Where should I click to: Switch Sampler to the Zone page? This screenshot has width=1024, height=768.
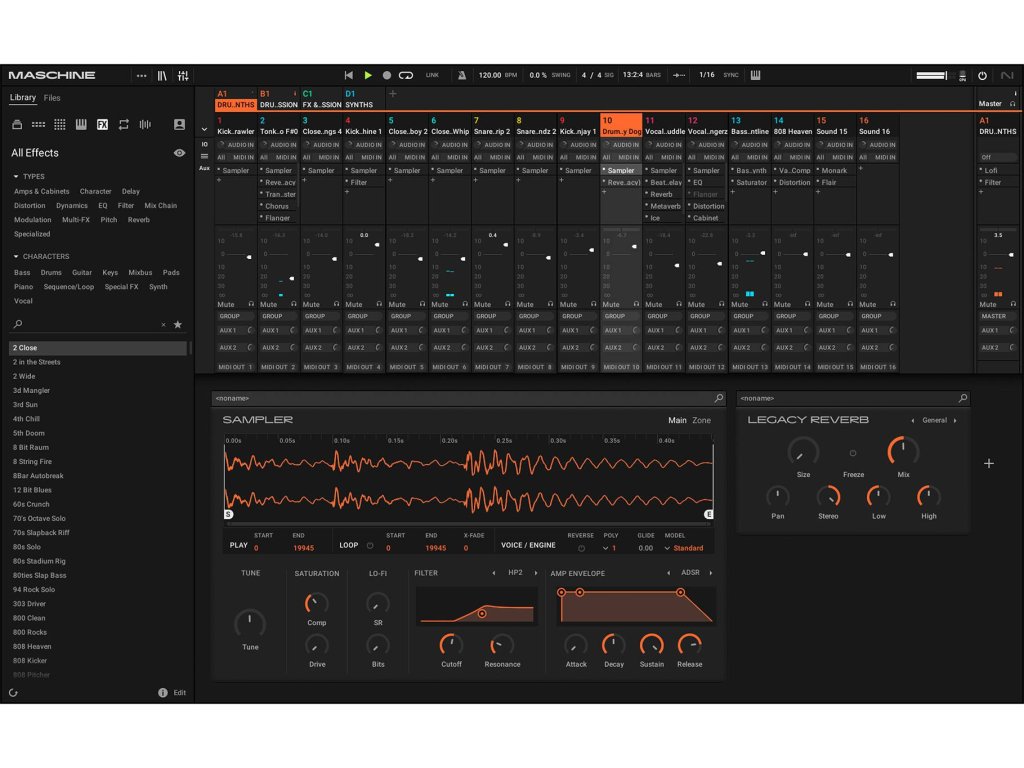[x=701, y=421]
